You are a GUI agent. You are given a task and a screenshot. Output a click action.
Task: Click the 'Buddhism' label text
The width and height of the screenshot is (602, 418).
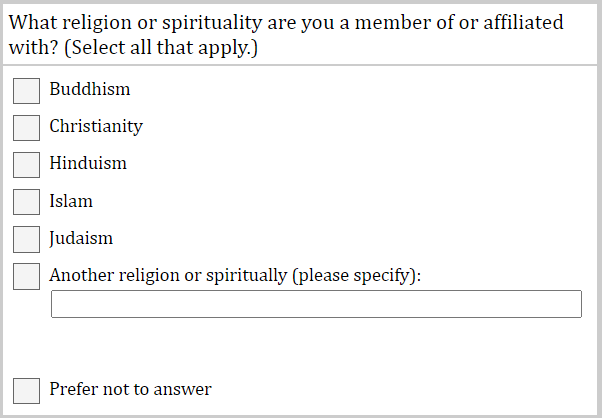pos(90,89)
